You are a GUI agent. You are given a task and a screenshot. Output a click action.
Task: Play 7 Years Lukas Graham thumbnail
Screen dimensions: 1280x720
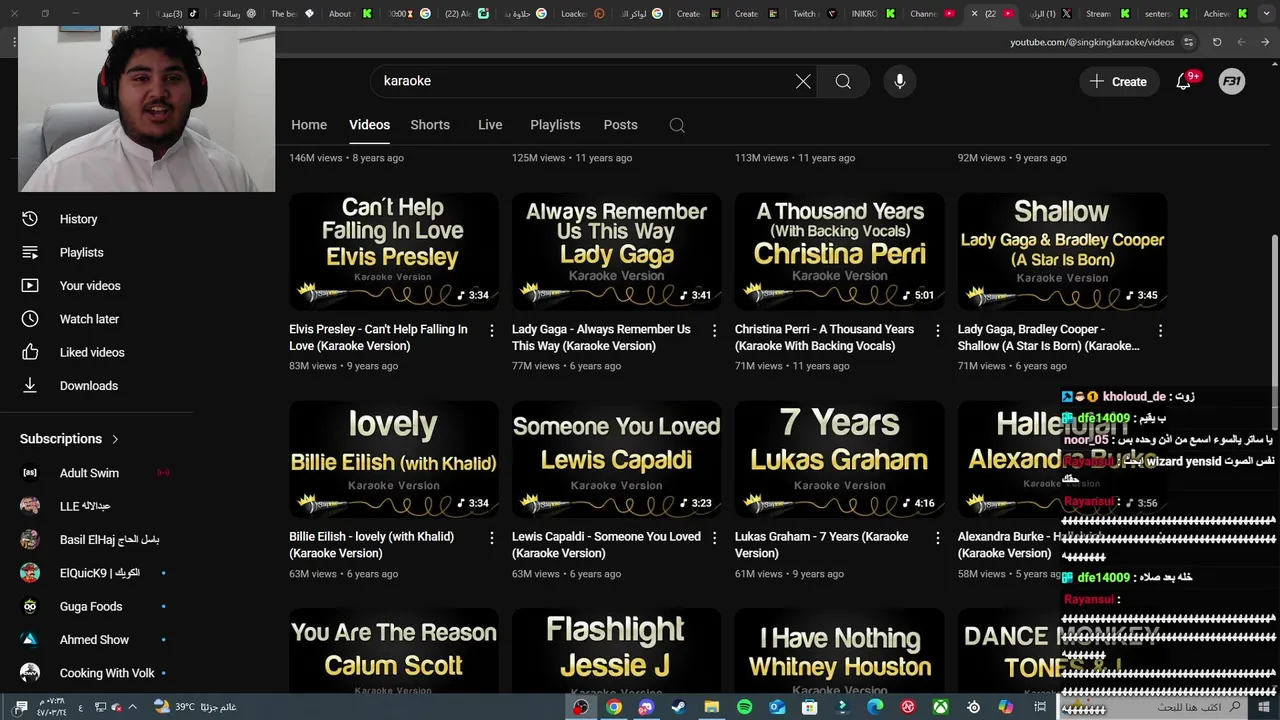(x=839, y=459)
